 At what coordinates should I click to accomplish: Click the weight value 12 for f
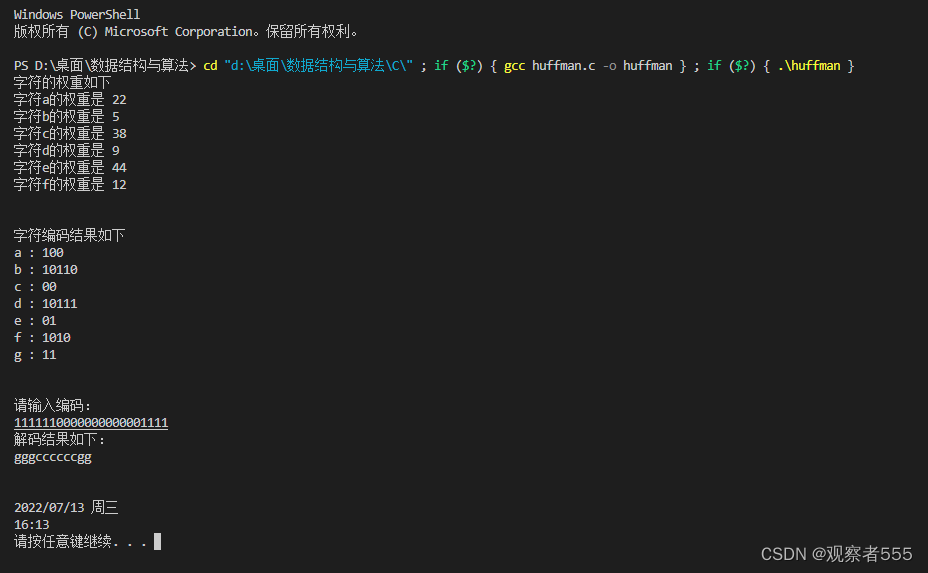[119, 185]
